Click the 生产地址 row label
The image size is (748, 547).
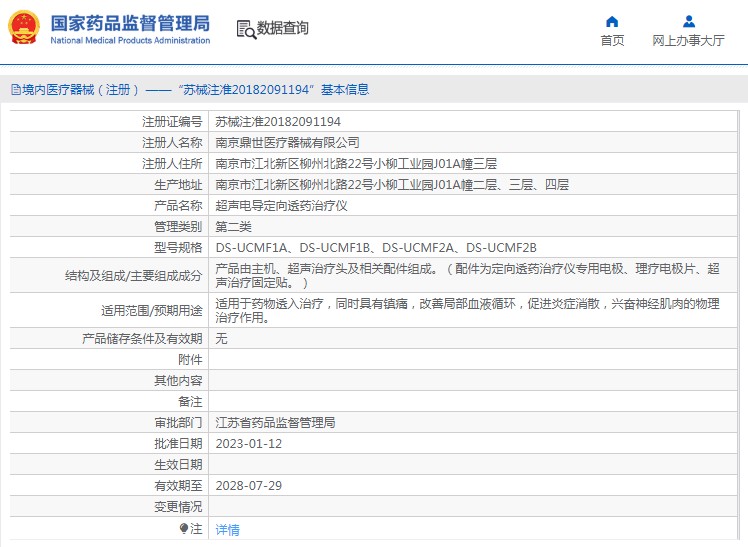178,185
